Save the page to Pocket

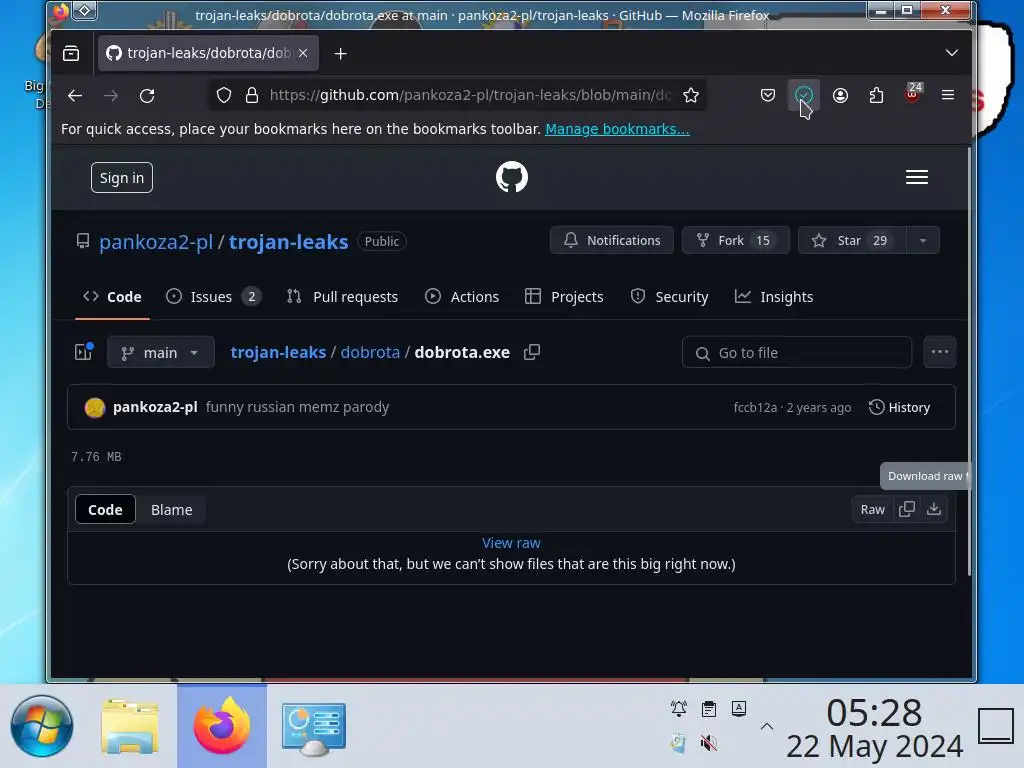pos(768,95)
